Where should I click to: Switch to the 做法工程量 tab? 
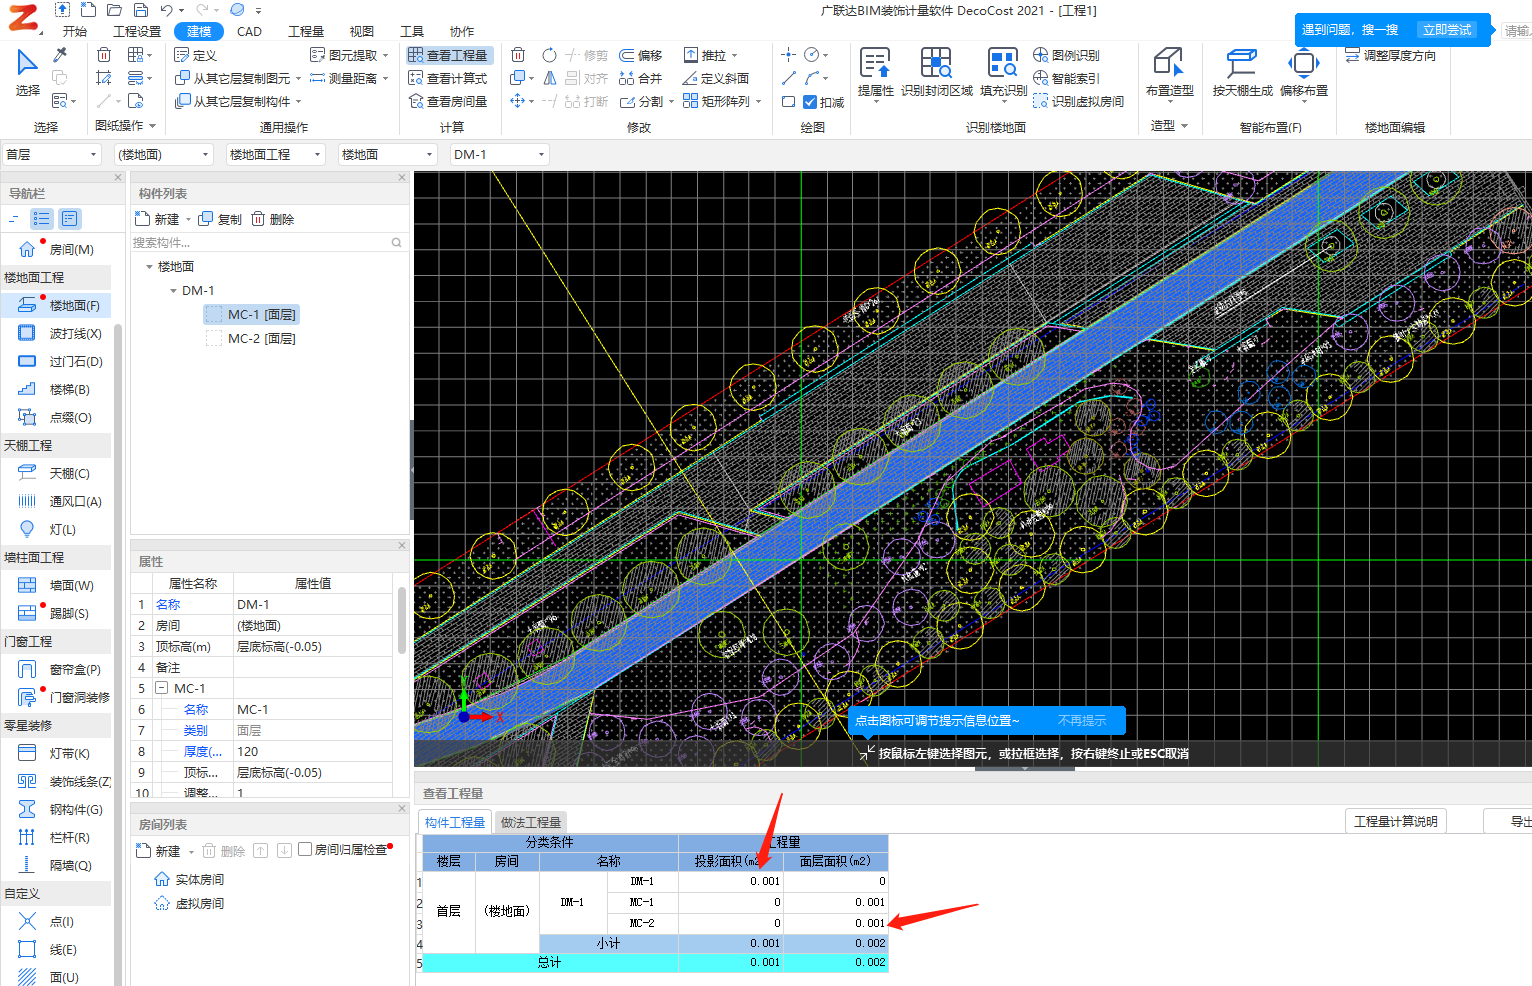531,822
